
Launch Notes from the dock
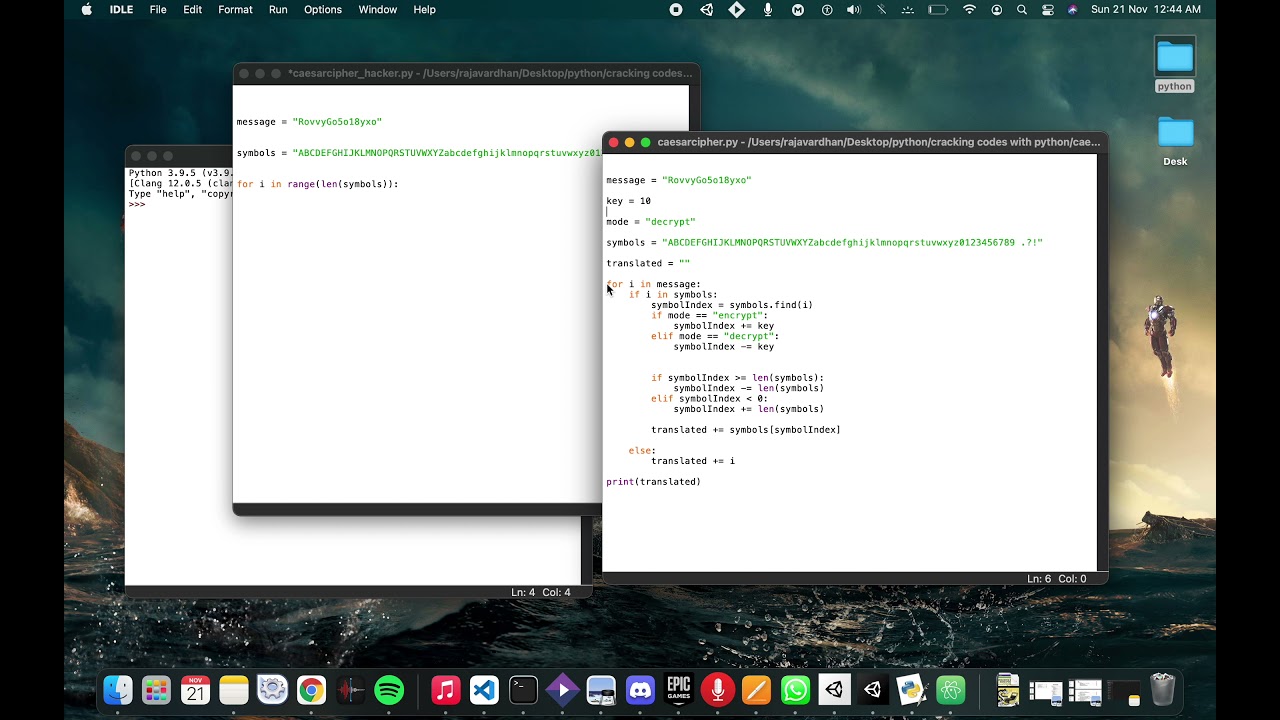coord(234,690)
